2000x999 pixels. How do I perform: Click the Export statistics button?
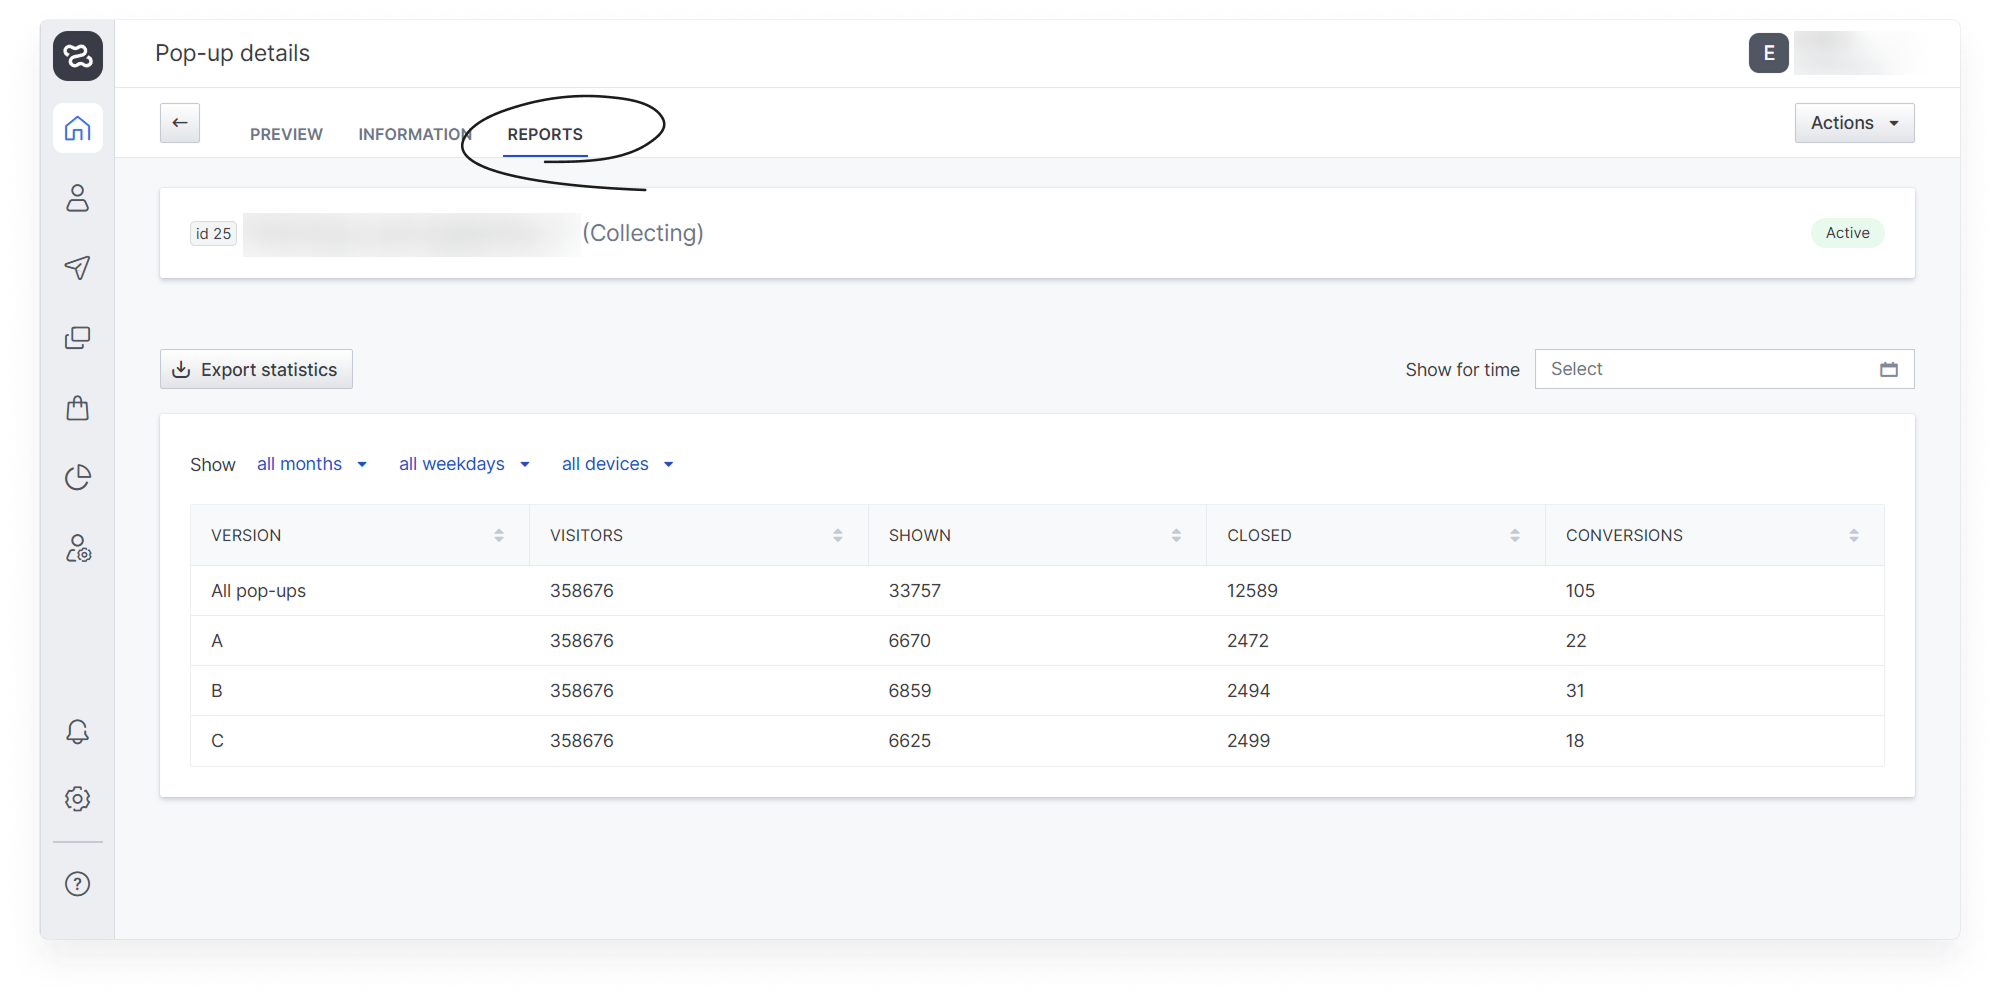[256, 370]
